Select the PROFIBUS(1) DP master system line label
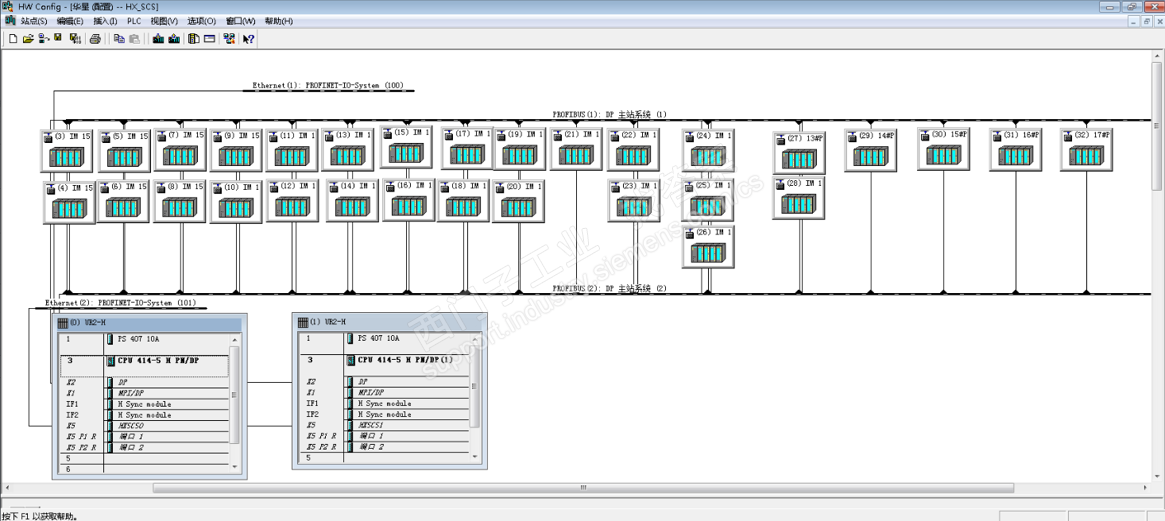This screenshot has height=521, width=1165. 609,114
